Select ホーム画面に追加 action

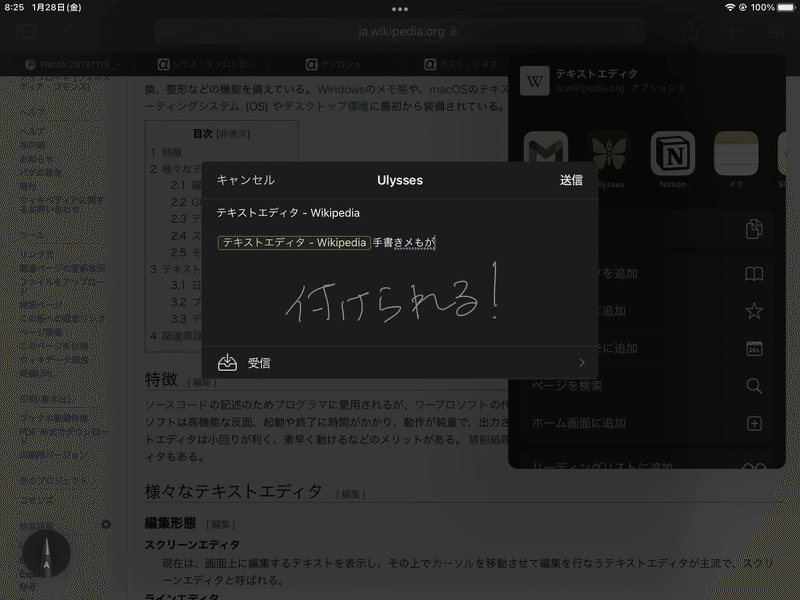[579, 423]
